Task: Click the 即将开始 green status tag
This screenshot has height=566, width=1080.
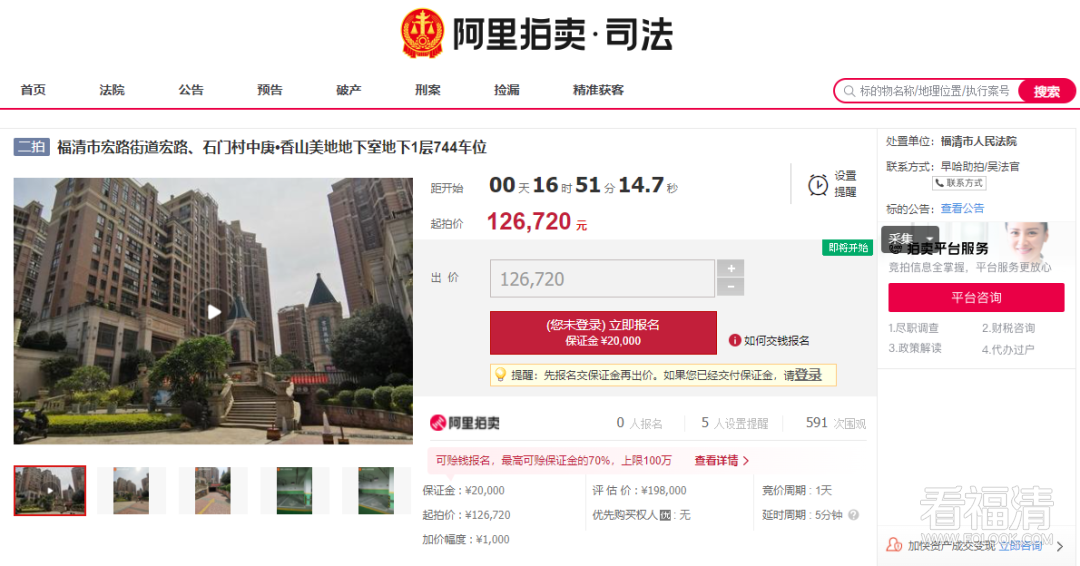Action: 847,248
